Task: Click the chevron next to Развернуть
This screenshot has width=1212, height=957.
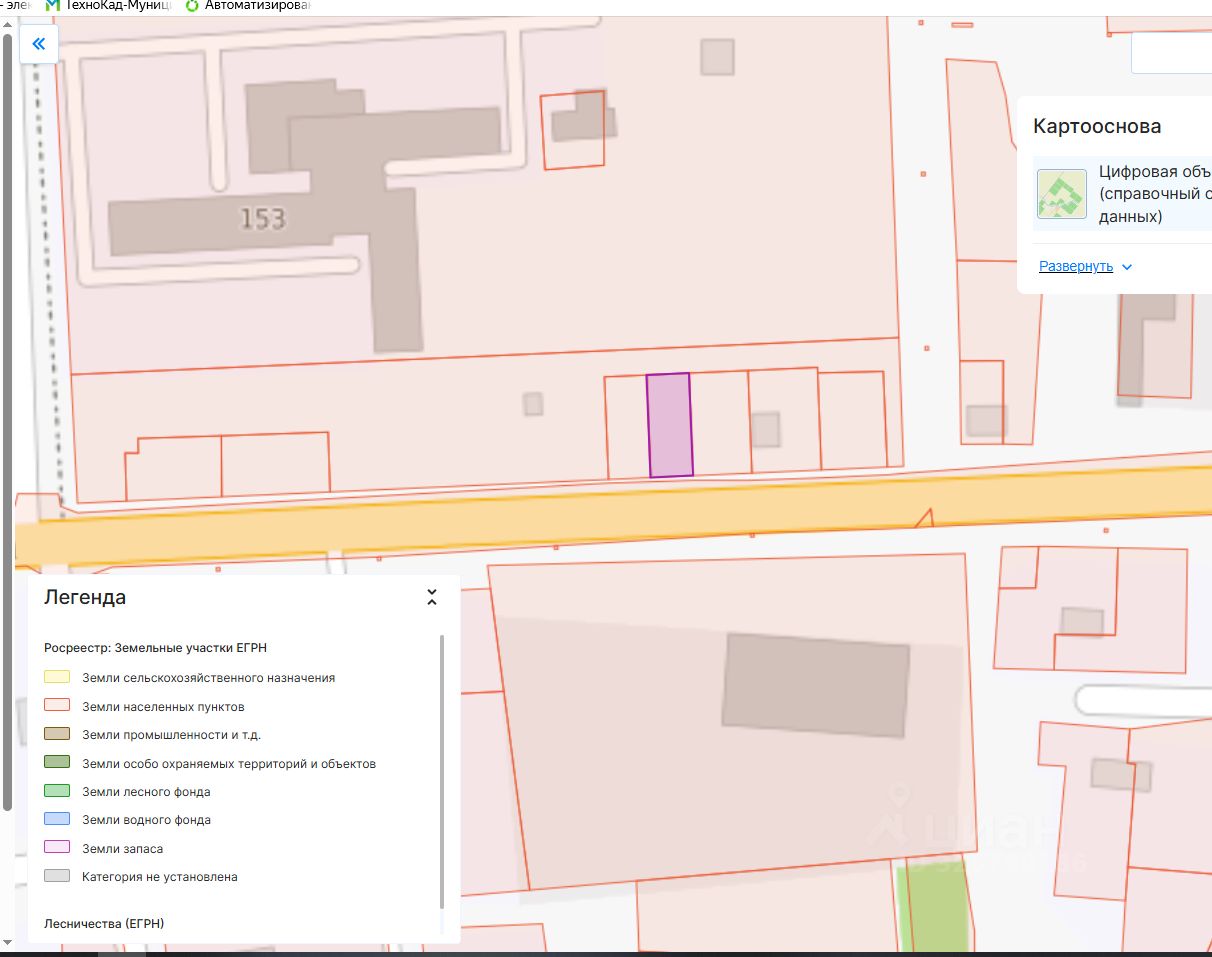Action: click(x=1127, y=267)
